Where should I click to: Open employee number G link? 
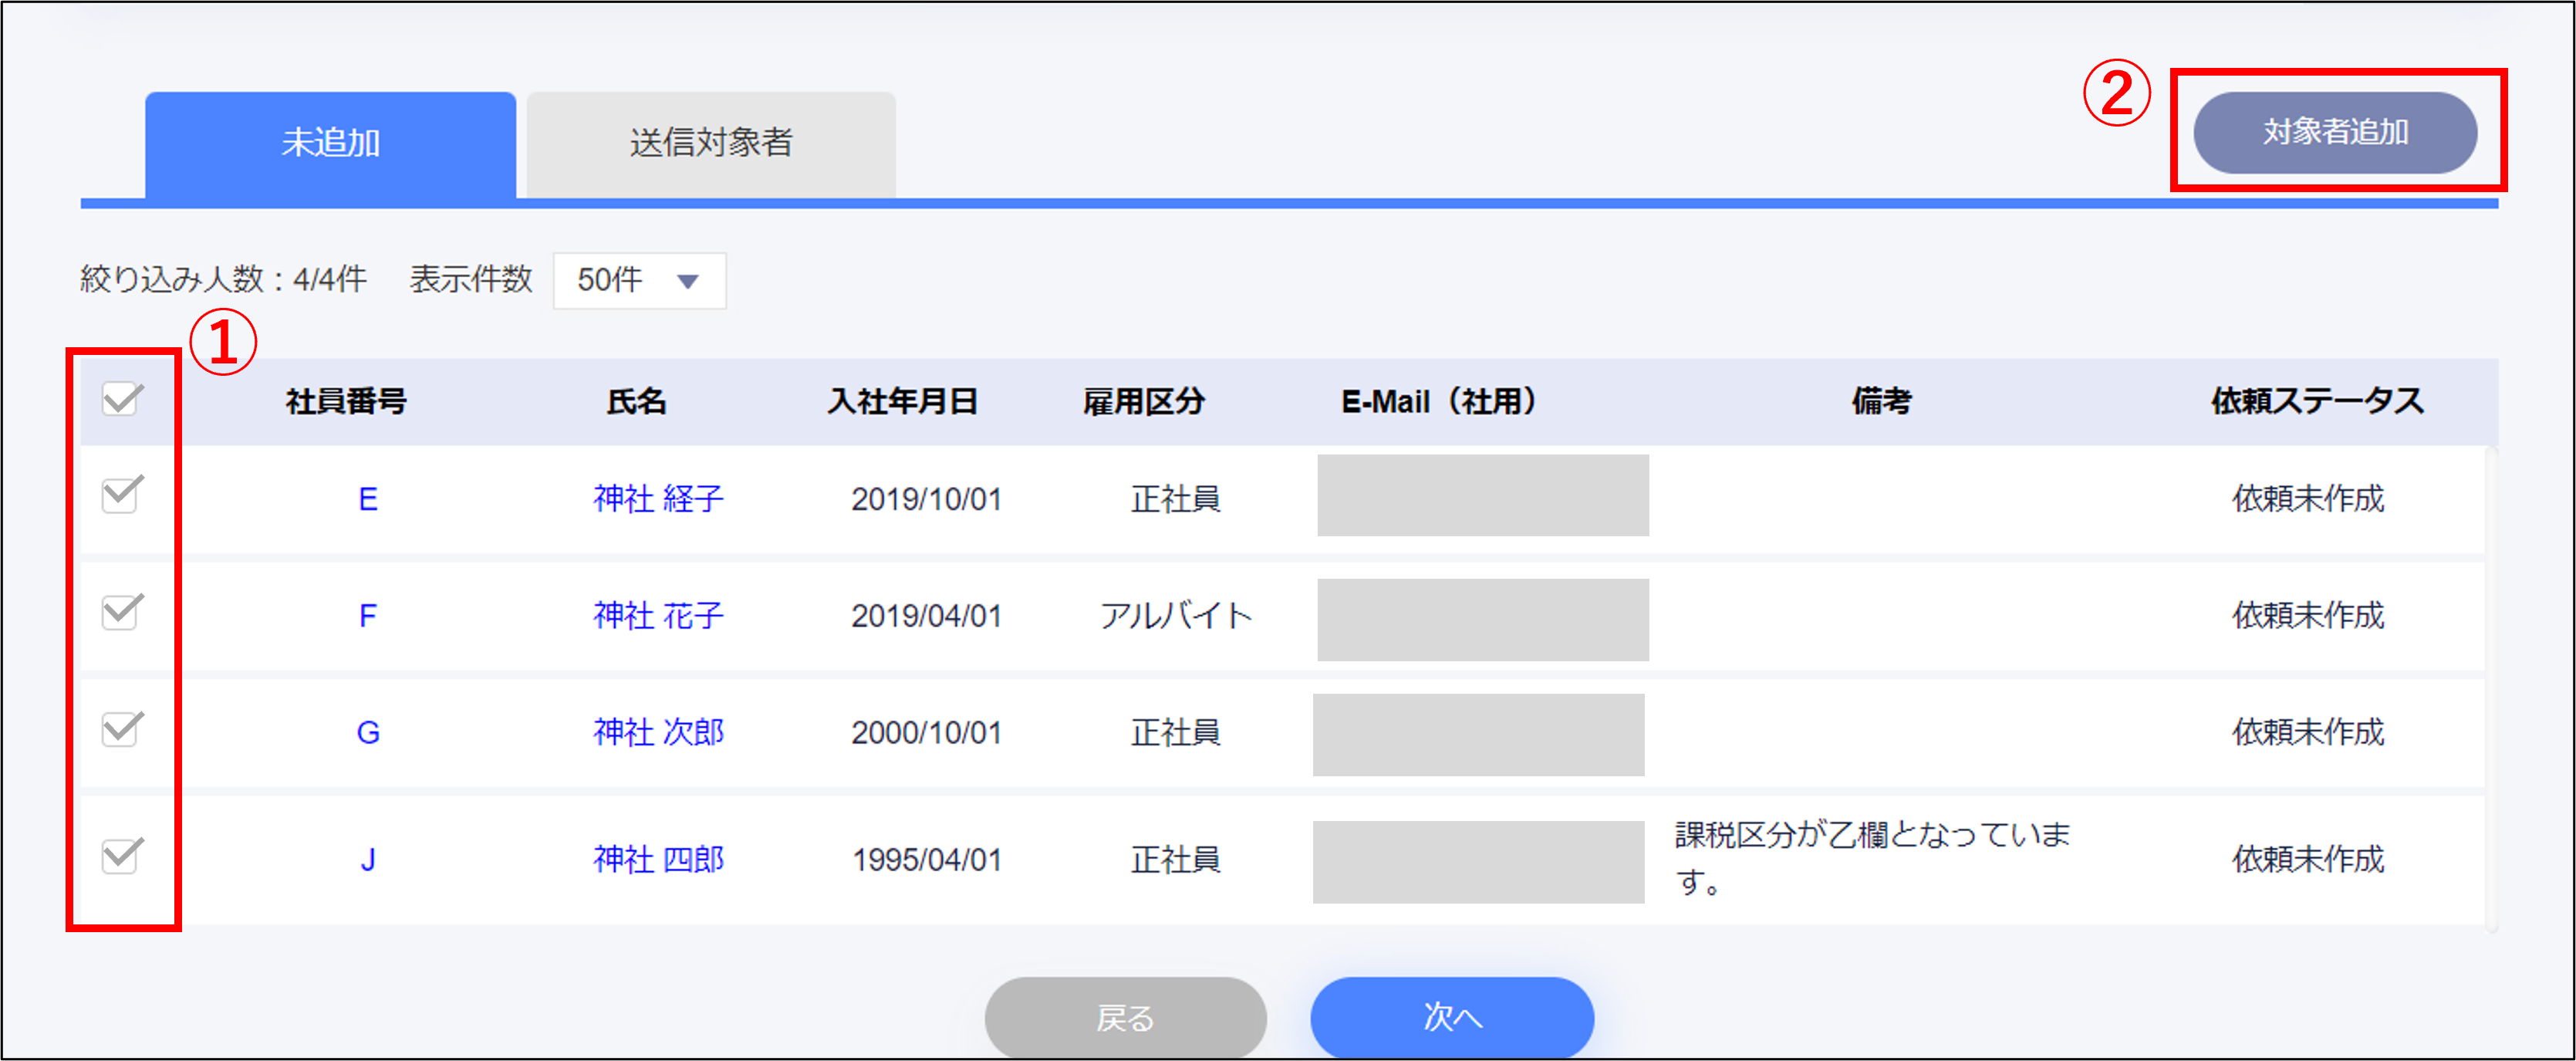pyautogui.click(x=368, y=732)
